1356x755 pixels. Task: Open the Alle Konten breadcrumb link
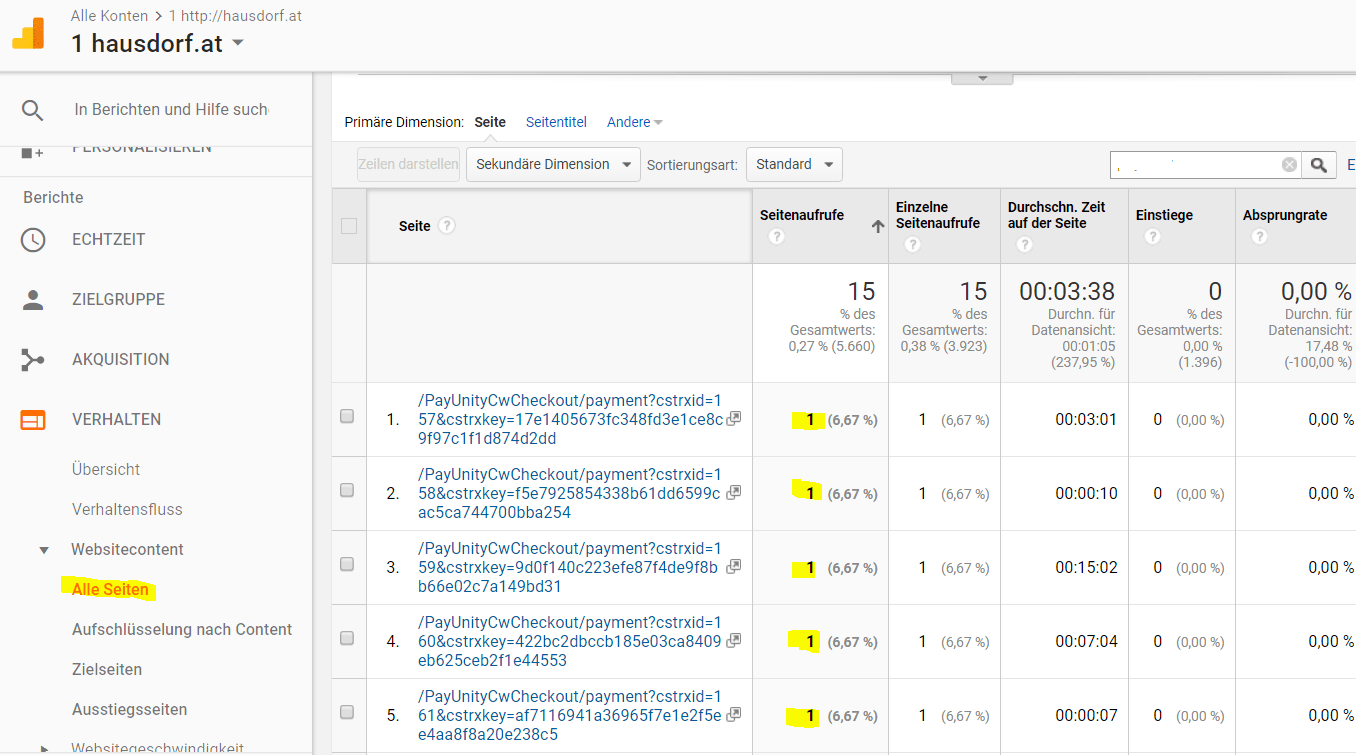pos(109,16)
